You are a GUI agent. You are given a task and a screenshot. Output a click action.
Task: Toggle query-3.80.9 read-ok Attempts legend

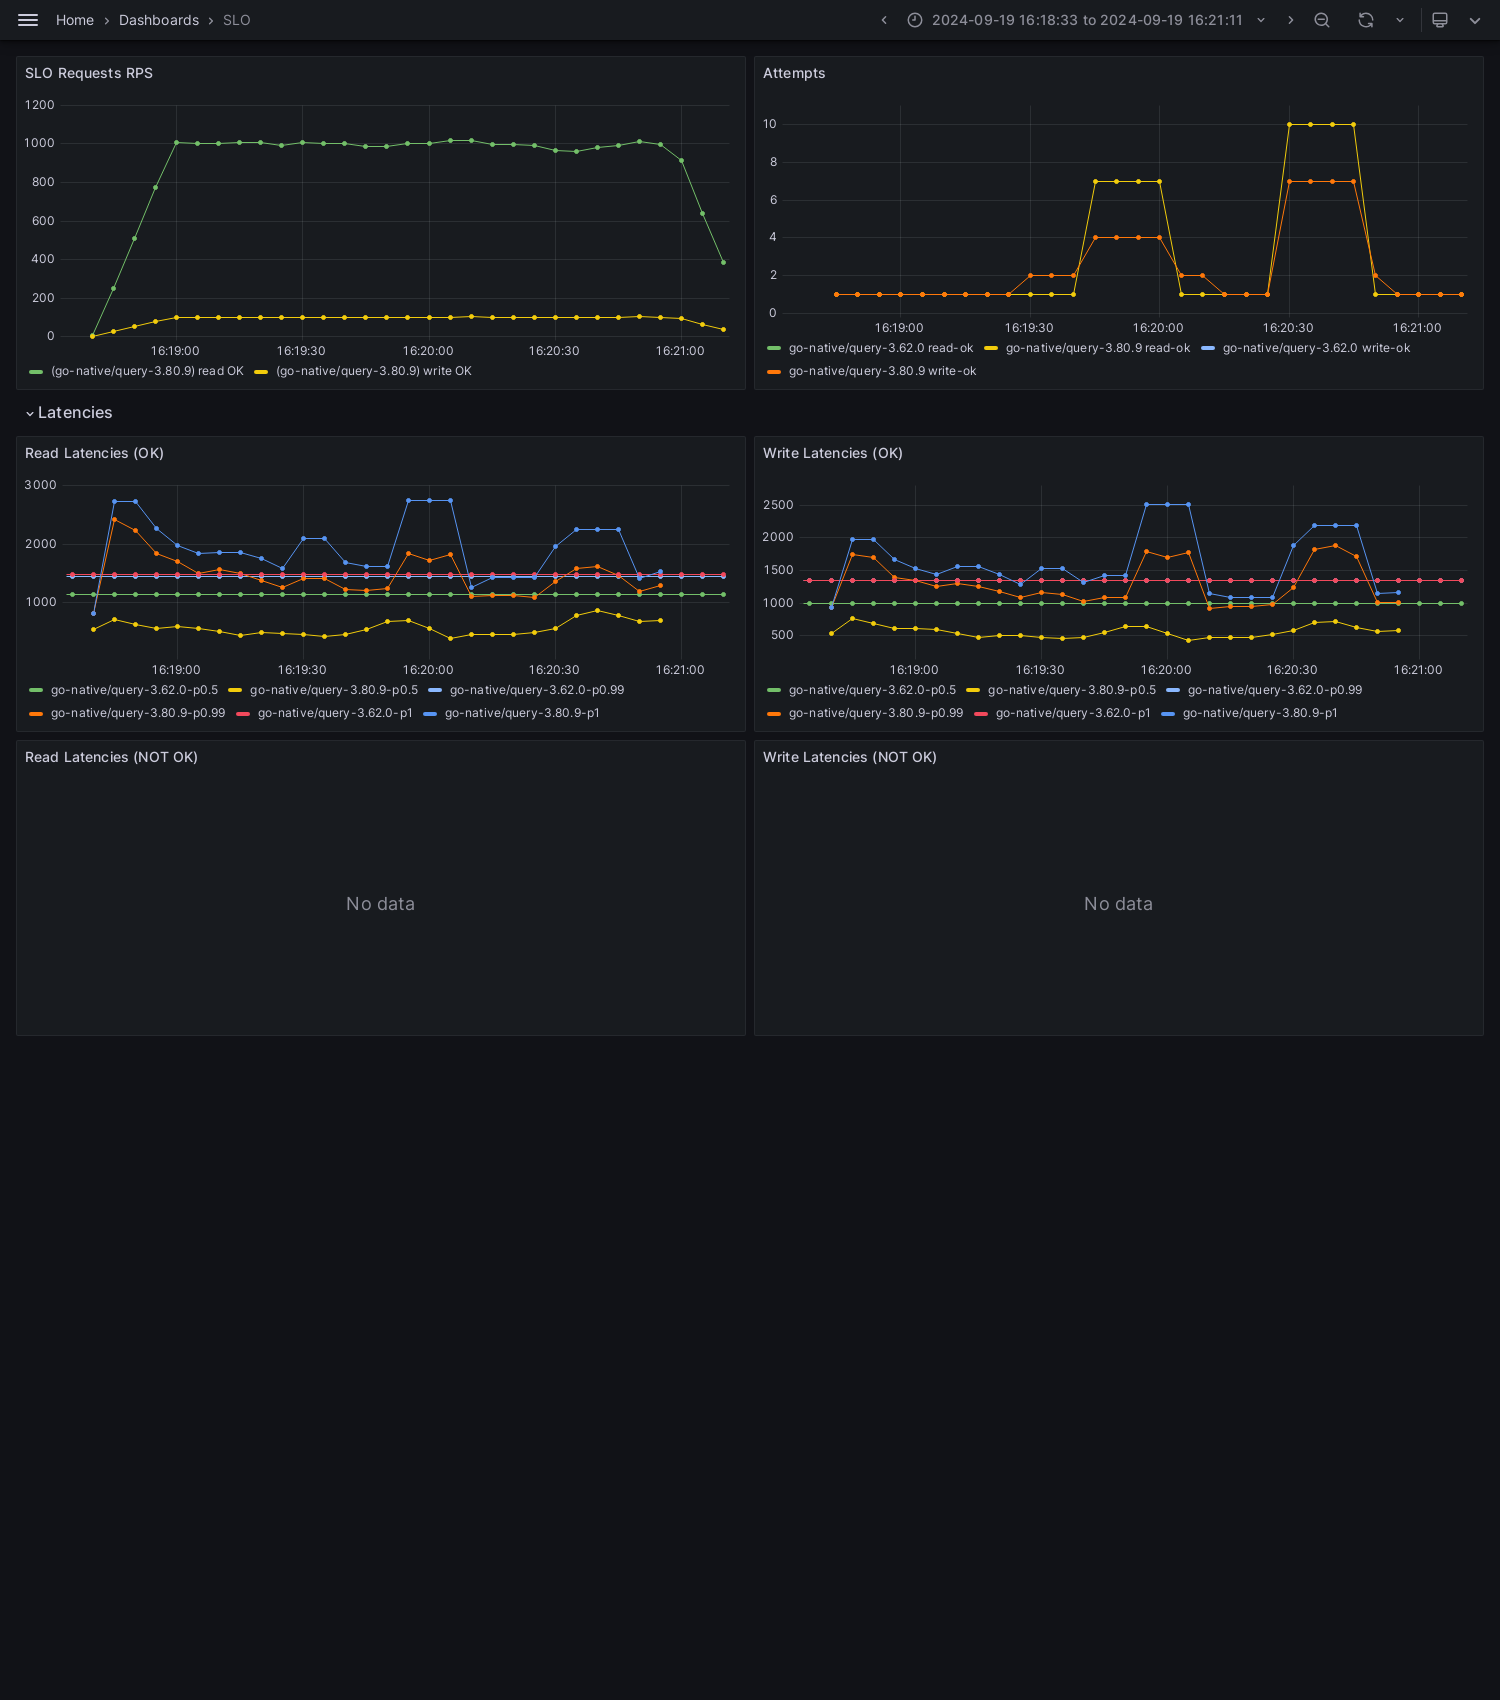[1098, 348]
